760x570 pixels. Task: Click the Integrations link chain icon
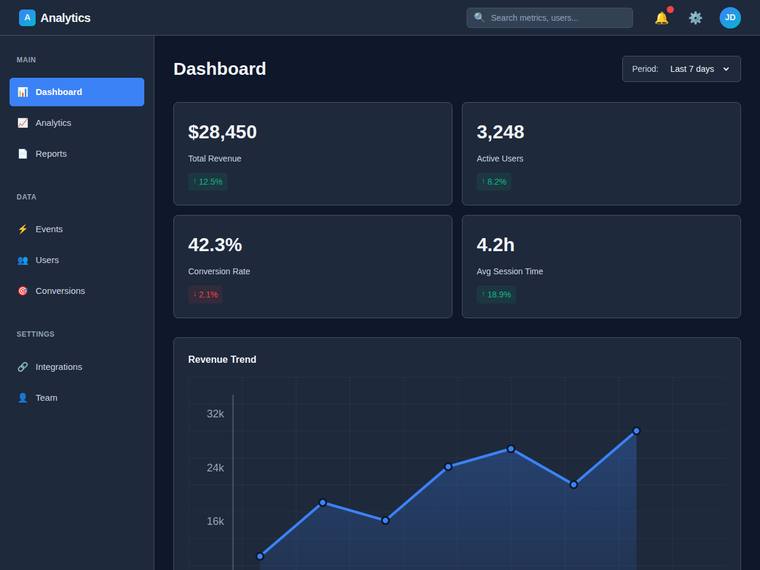23,367
